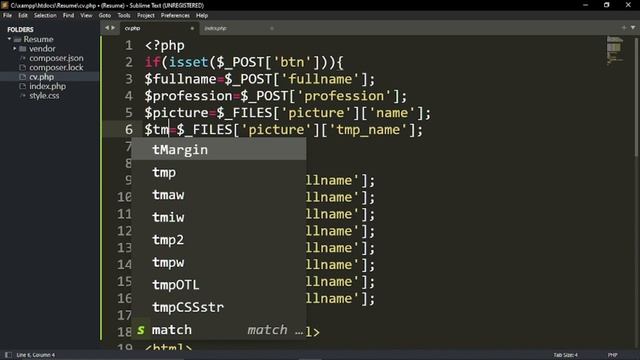Open the View menu
This screenshot has width=640, height=360.
(x=86, y=16)
